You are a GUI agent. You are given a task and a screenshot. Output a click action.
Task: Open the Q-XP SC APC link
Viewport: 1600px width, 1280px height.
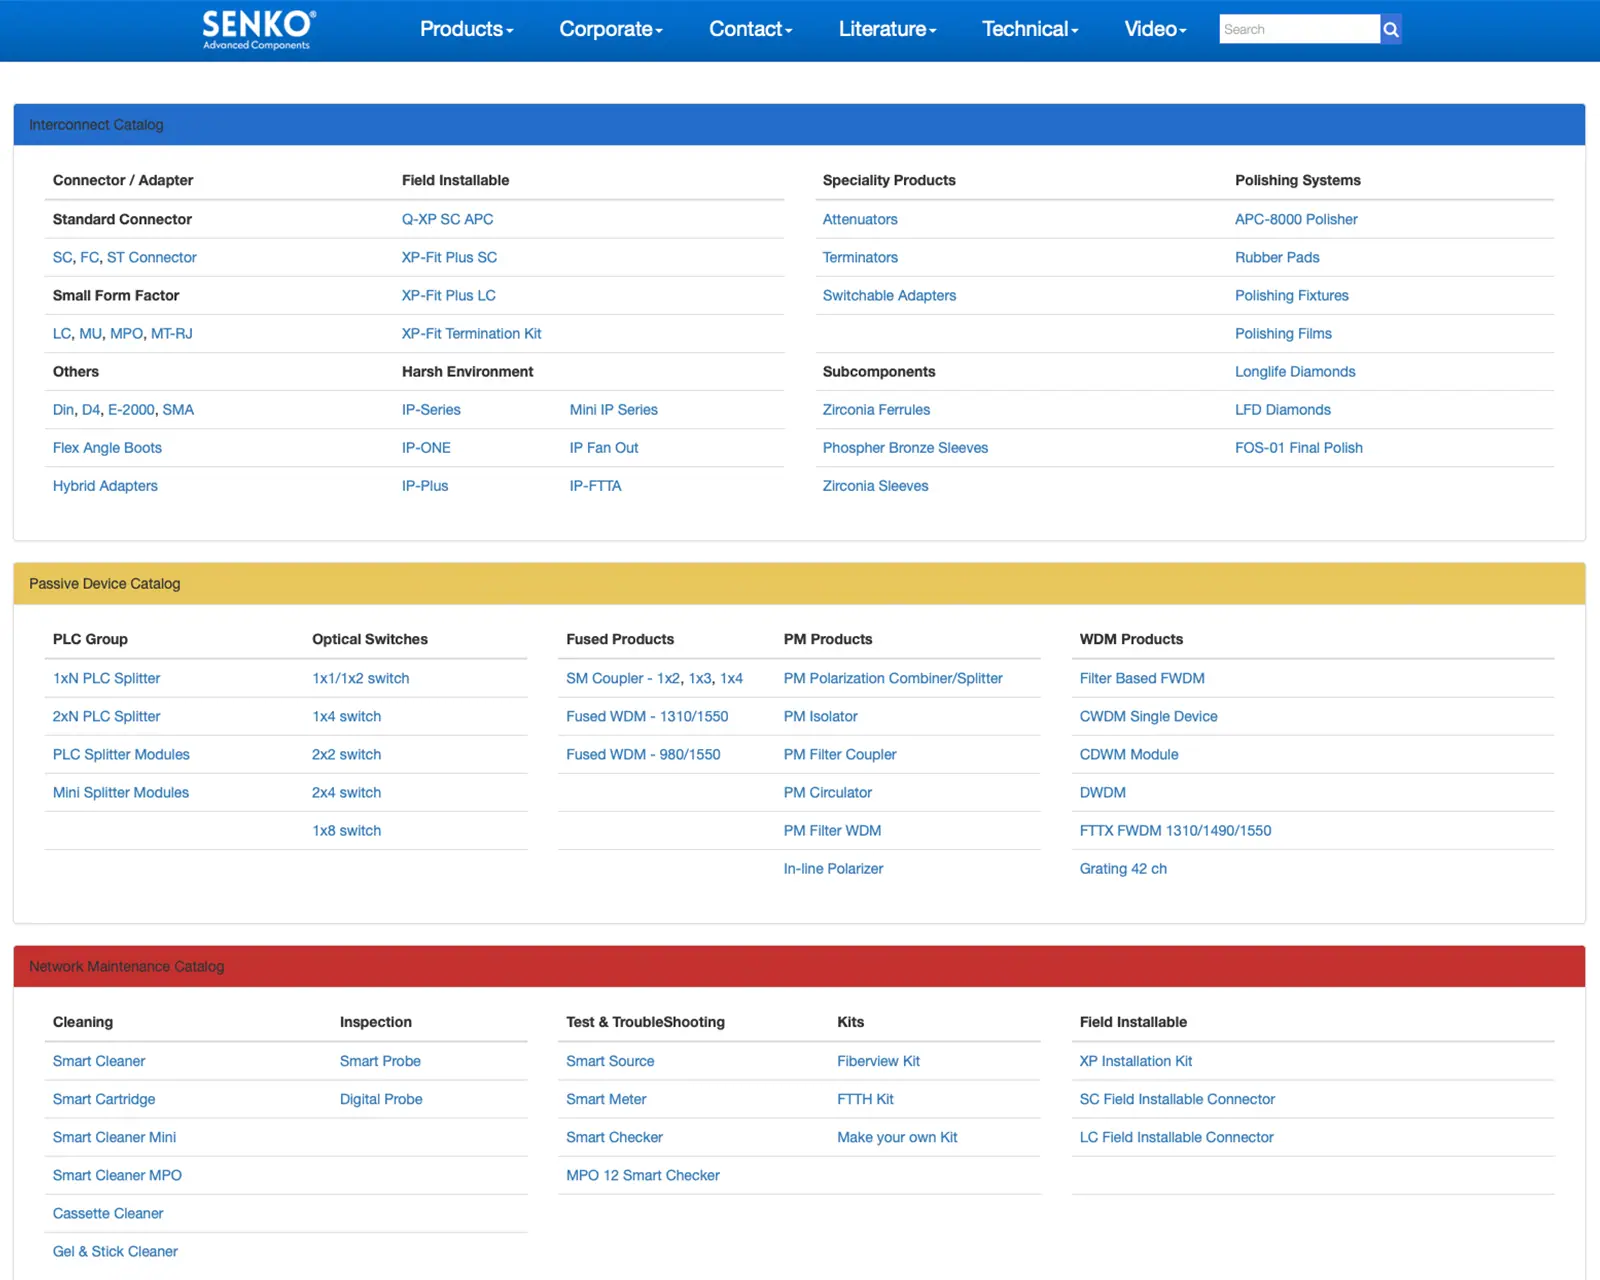coord(447,219)
